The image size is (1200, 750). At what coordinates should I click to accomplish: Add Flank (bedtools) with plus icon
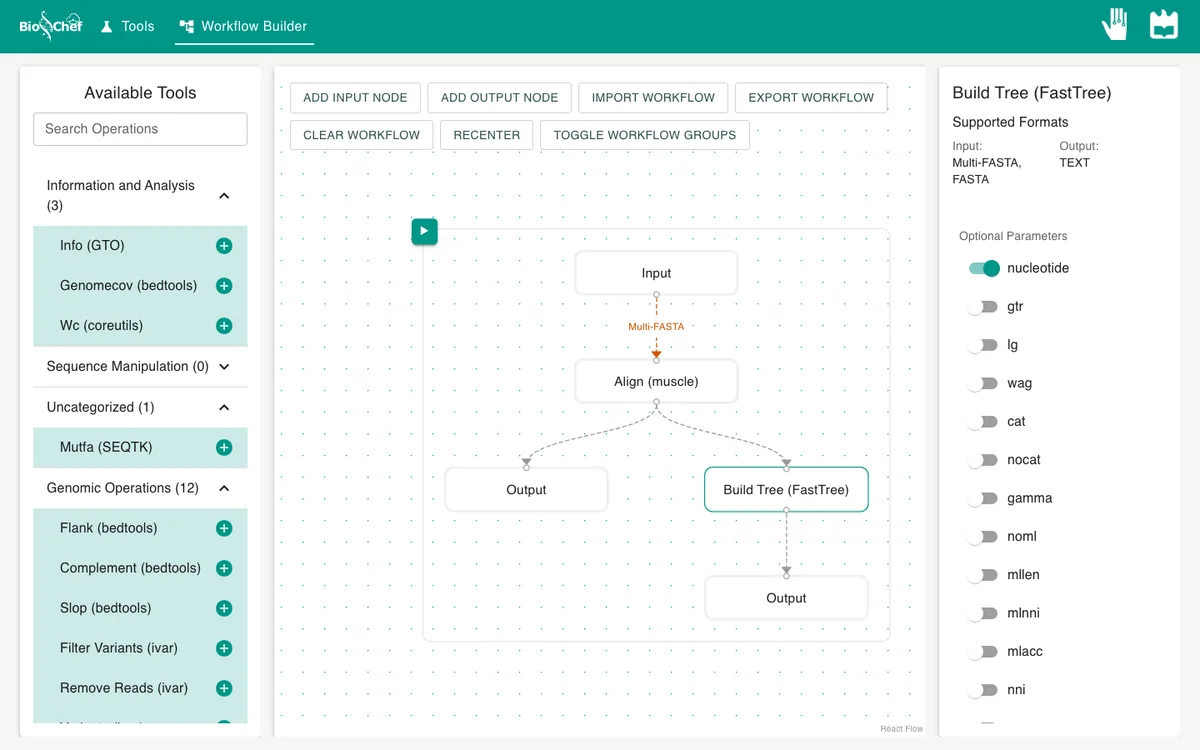click(x=224, y=528)
